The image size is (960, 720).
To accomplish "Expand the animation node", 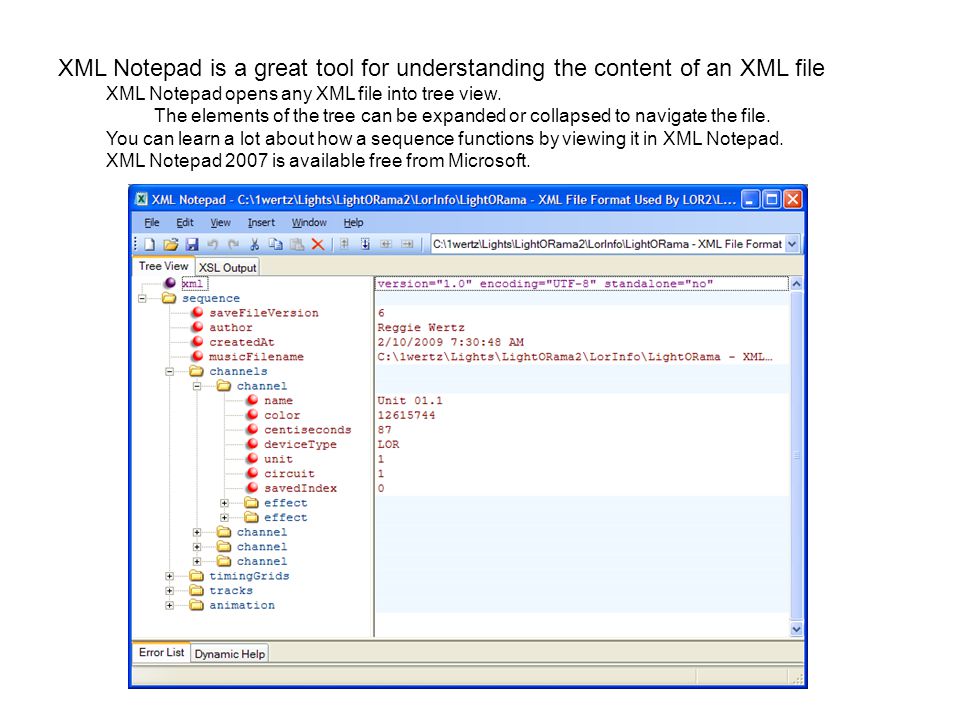I will (170, 606).
